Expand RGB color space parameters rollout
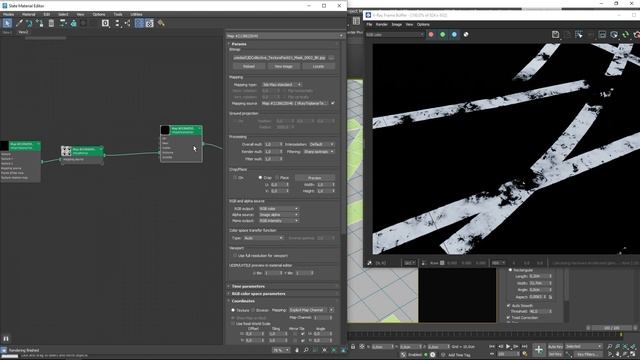Image resolution: width=640 pixels, height=360 pixels. point(283,294)
